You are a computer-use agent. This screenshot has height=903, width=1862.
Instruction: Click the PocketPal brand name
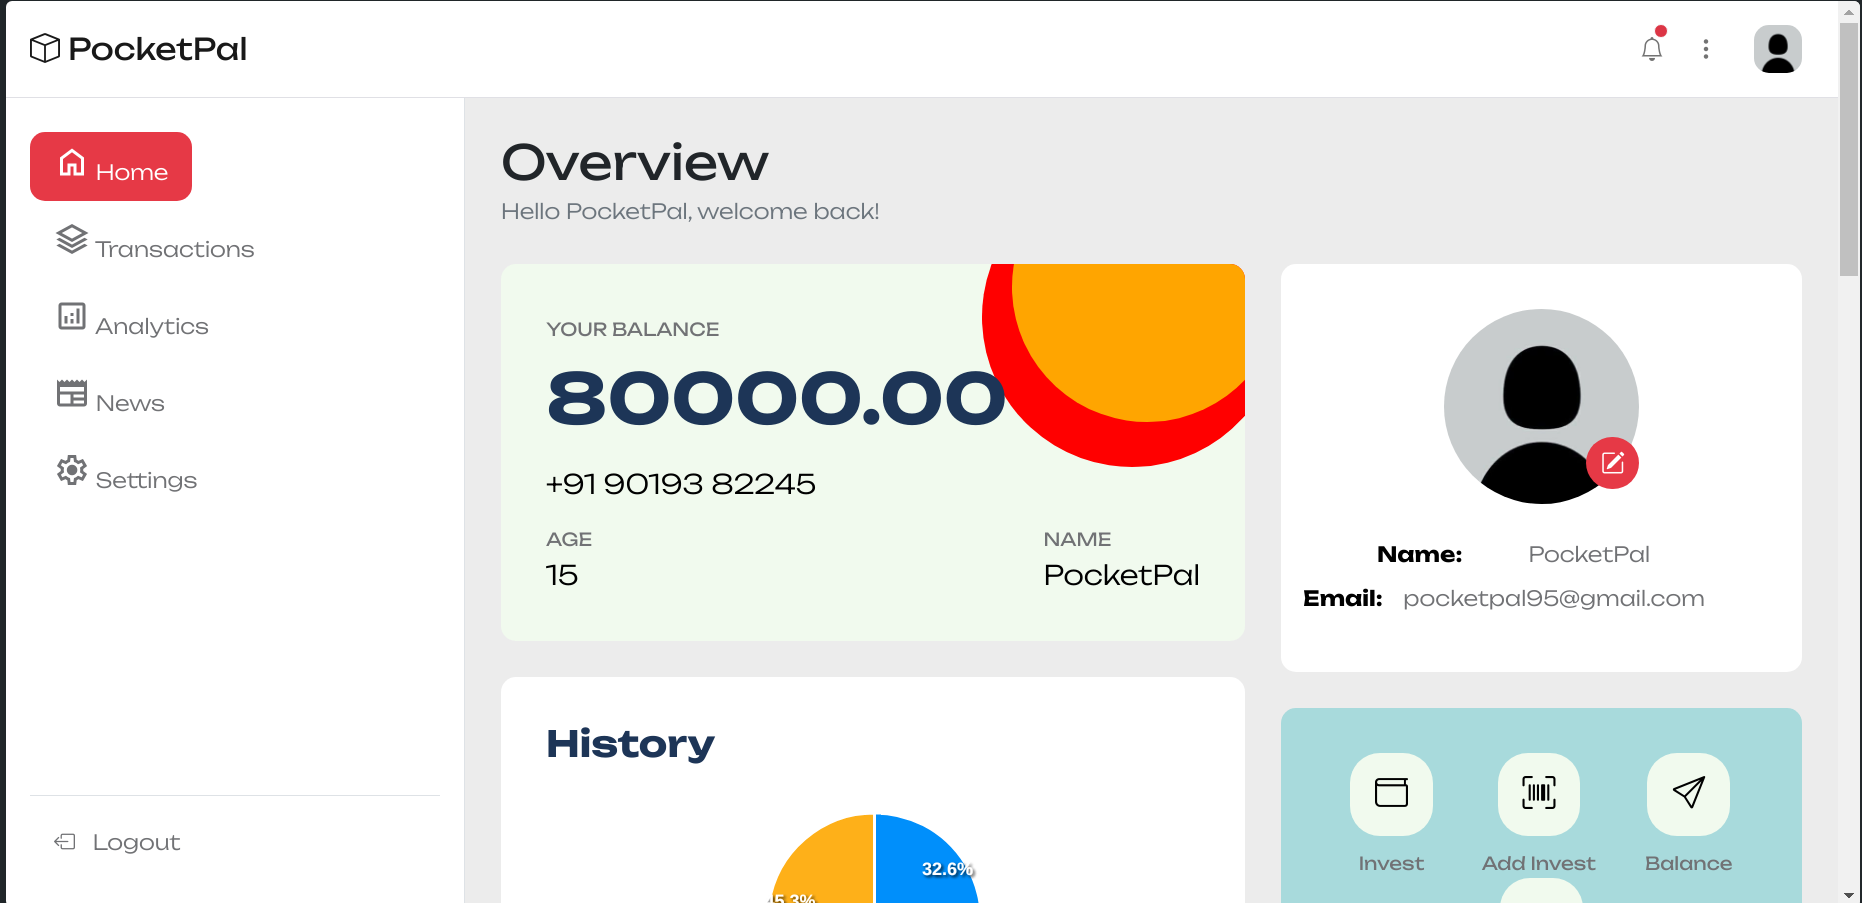[157, 49]
